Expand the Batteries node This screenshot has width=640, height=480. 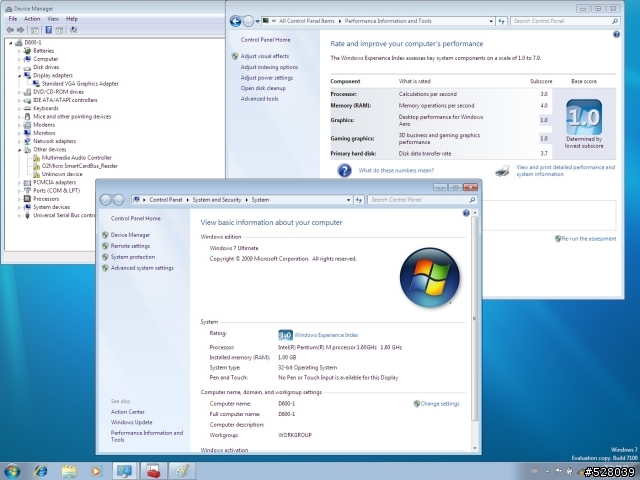19,51
